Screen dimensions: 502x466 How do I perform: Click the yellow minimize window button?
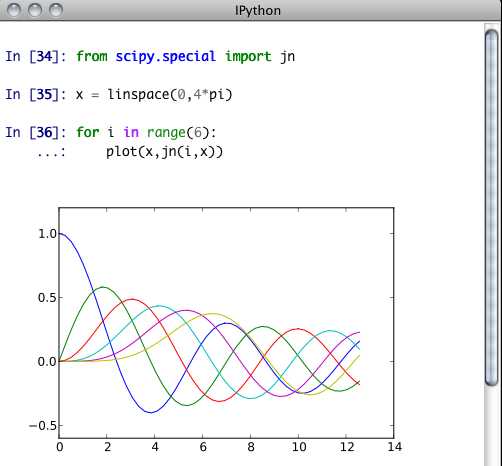35,10
